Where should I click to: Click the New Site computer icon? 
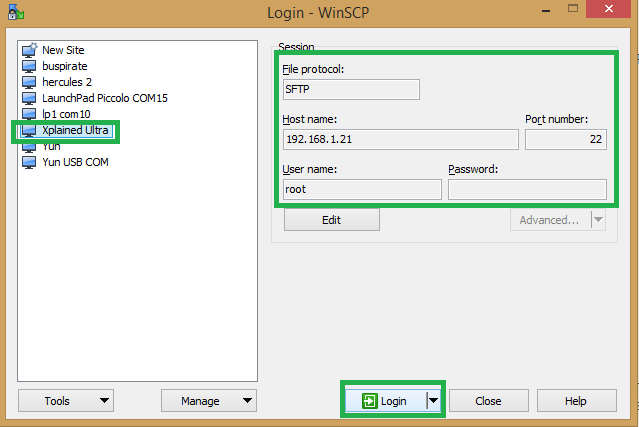click(29, 50)
